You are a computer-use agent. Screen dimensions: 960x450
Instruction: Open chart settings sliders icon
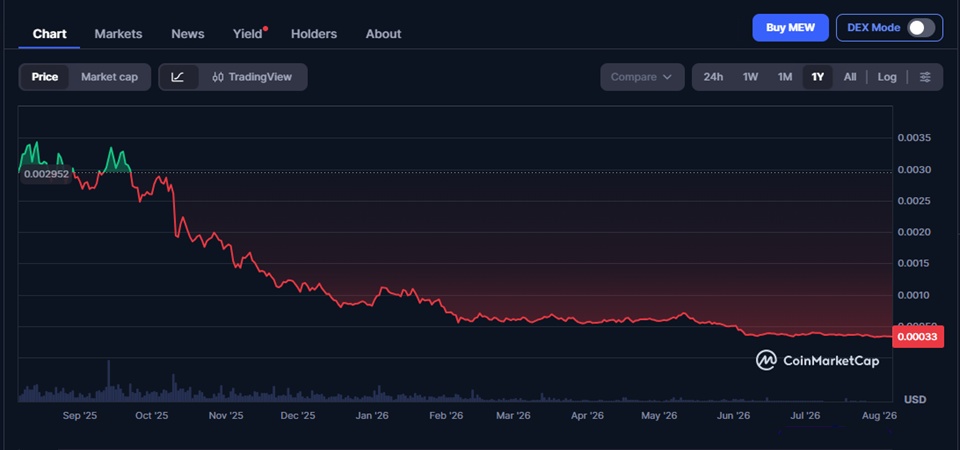point(925,77)
